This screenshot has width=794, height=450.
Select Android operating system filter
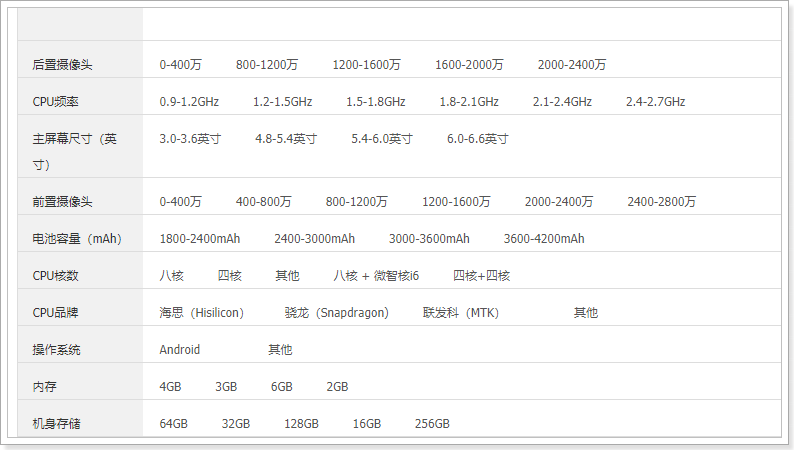(x=180, y=350)
